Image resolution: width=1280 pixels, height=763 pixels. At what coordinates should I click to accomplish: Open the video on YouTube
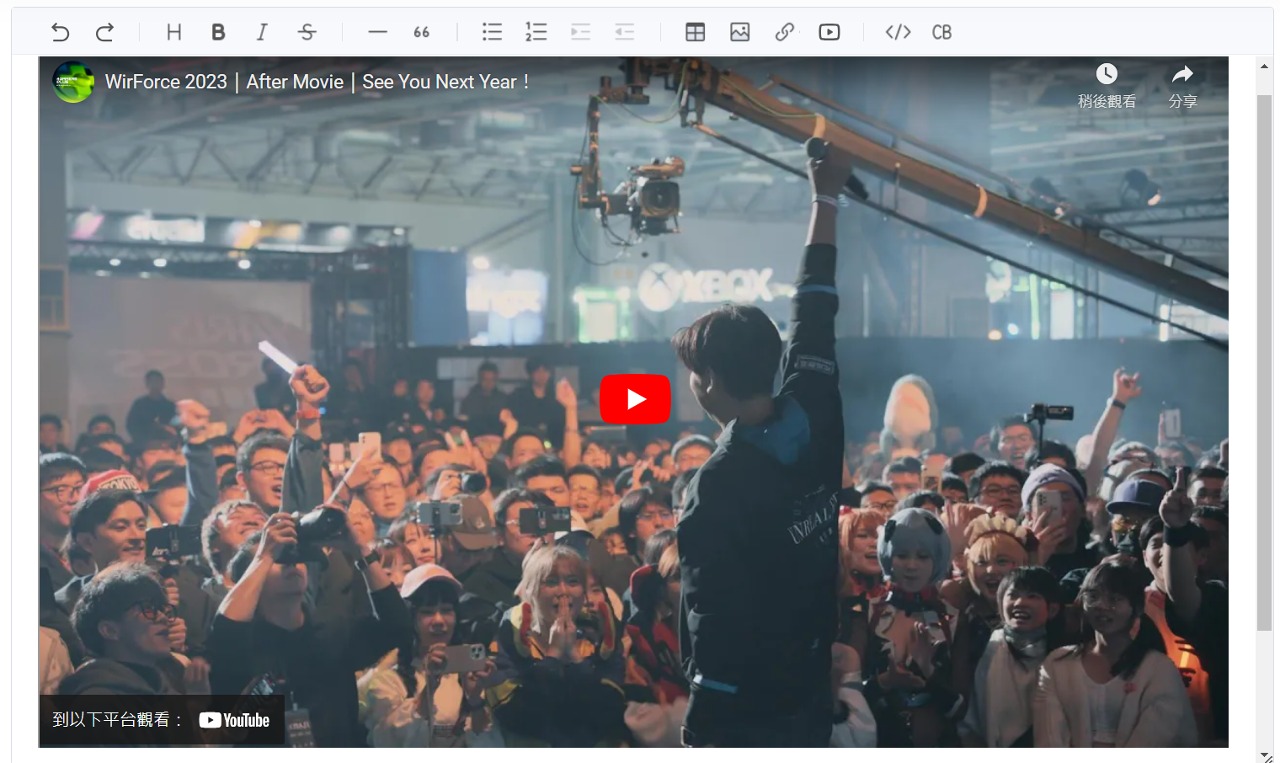(234, 720)
